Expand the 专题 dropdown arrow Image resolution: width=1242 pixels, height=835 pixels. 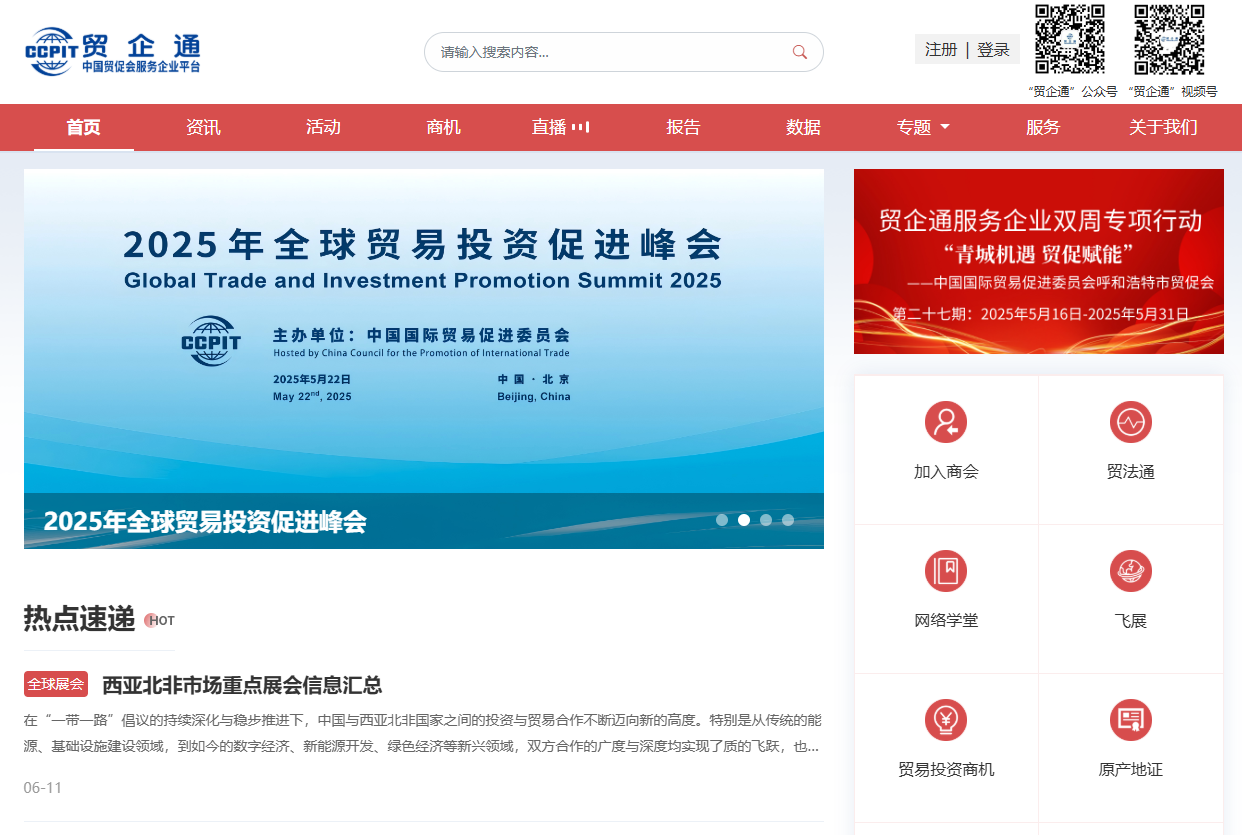click(945, 127)
